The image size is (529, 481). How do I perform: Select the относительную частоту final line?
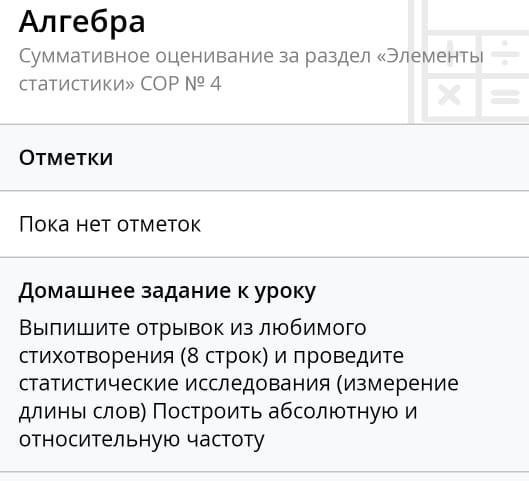[141, 440]
